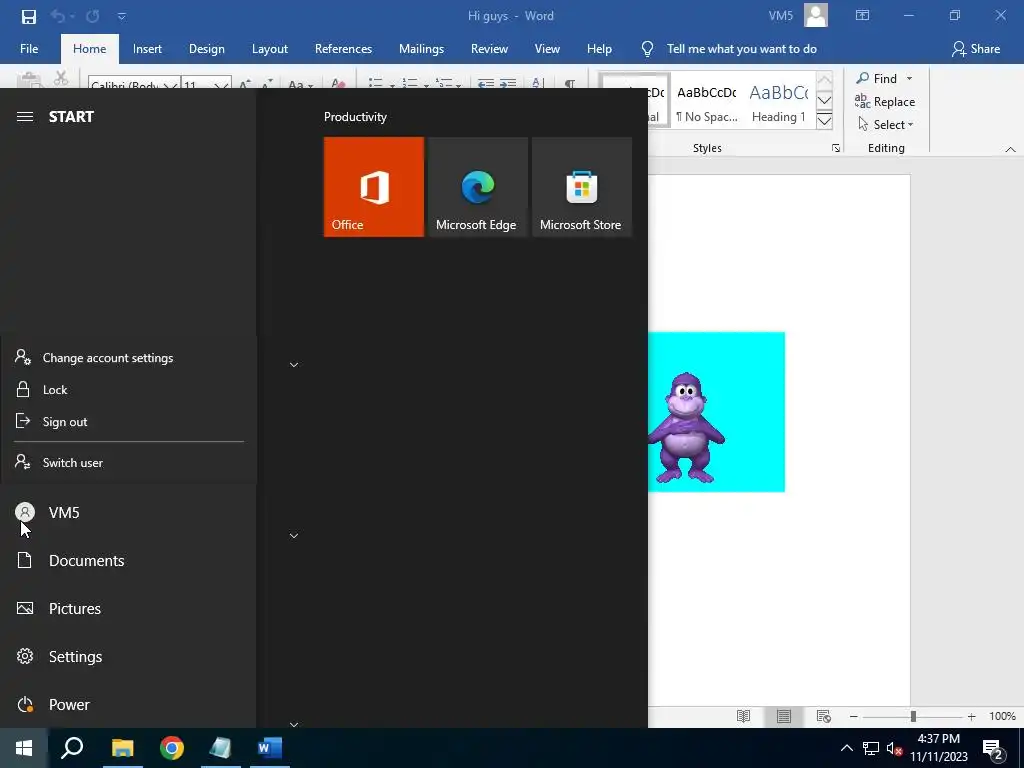Viewport: 1024px width, 768px height.
Task: Open Customize Quick Access Toolbar dropdown
Action: click(x=121, y=16)
